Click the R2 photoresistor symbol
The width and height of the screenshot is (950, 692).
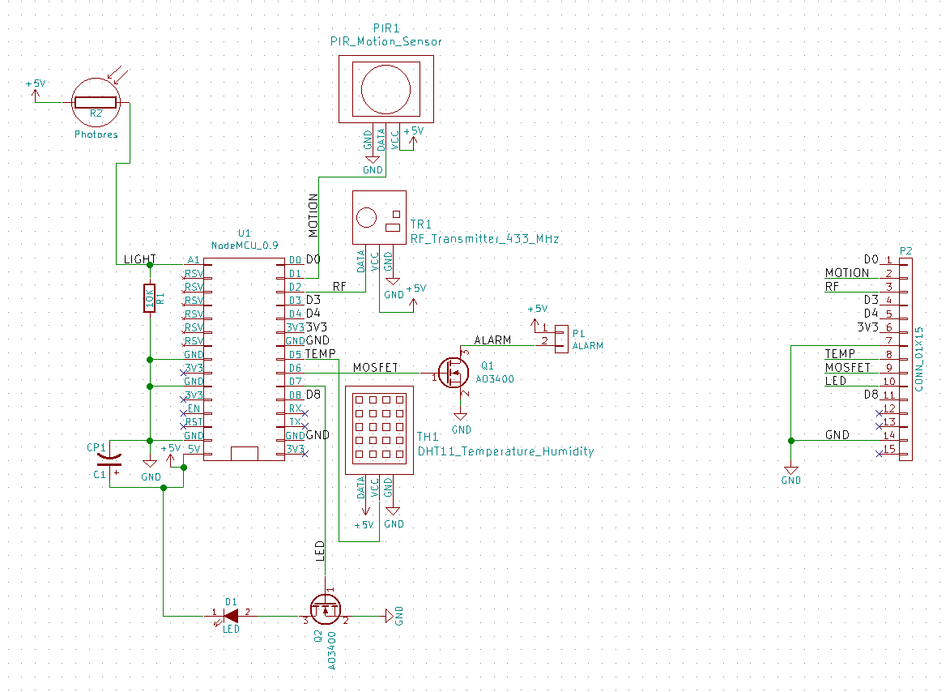pos(96,102)
